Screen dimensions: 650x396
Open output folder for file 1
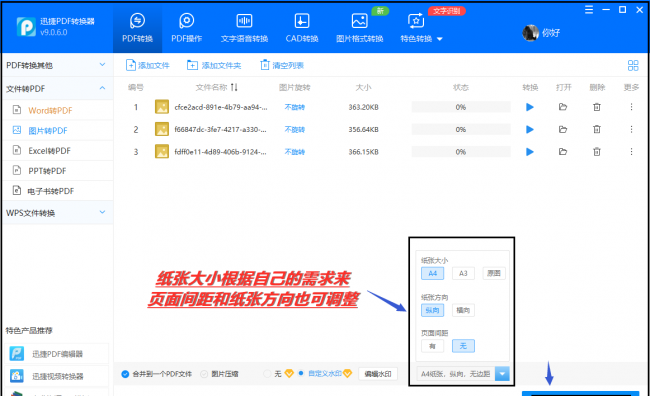point(563,107)
